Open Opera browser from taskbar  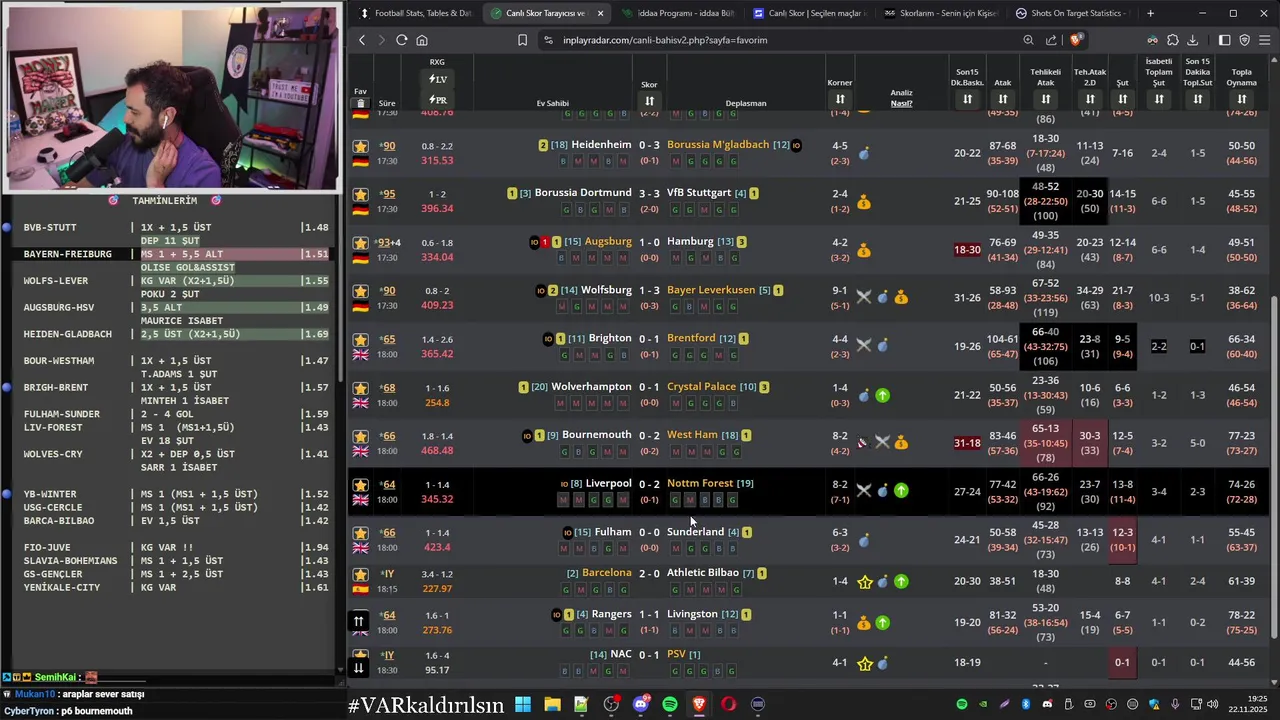point(728,704)
